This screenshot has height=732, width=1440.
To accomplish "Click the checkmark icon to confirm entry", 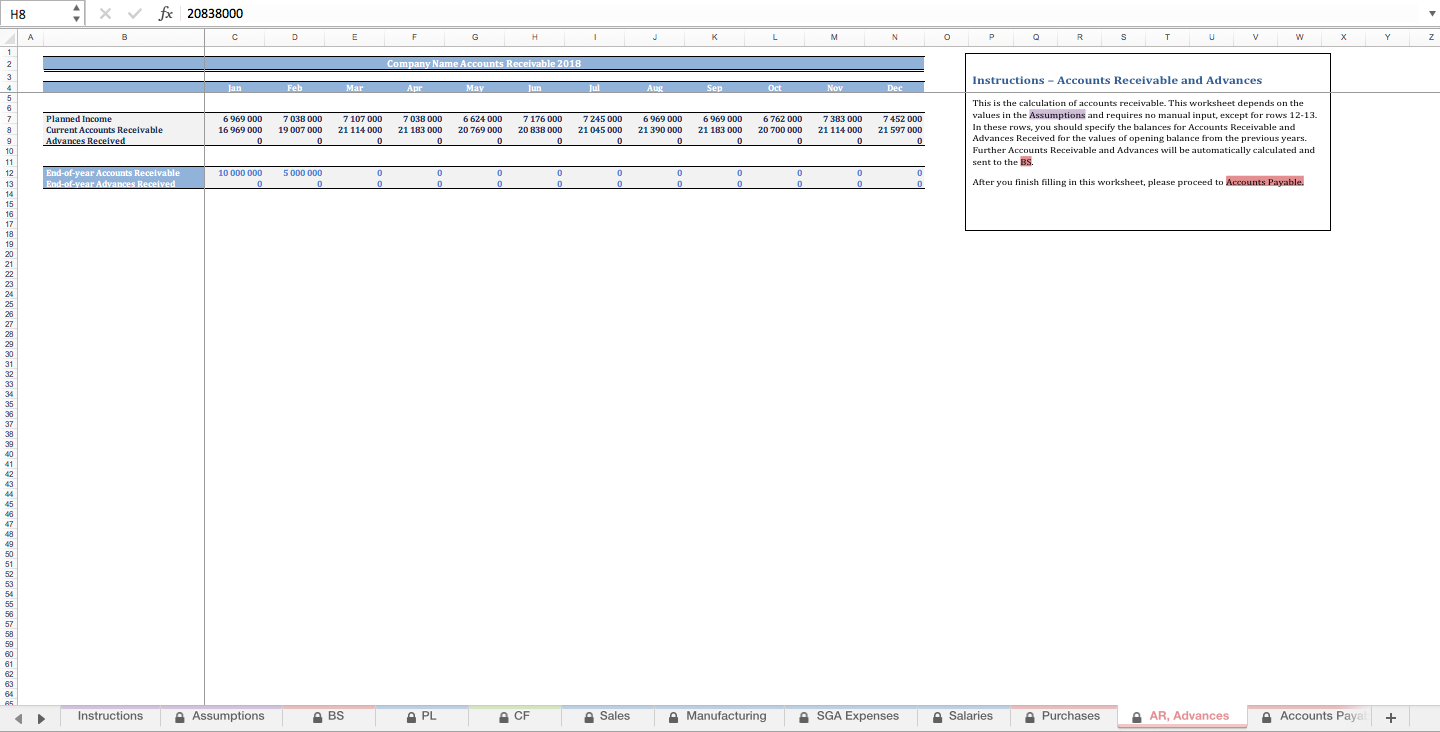I will [134, 13].
